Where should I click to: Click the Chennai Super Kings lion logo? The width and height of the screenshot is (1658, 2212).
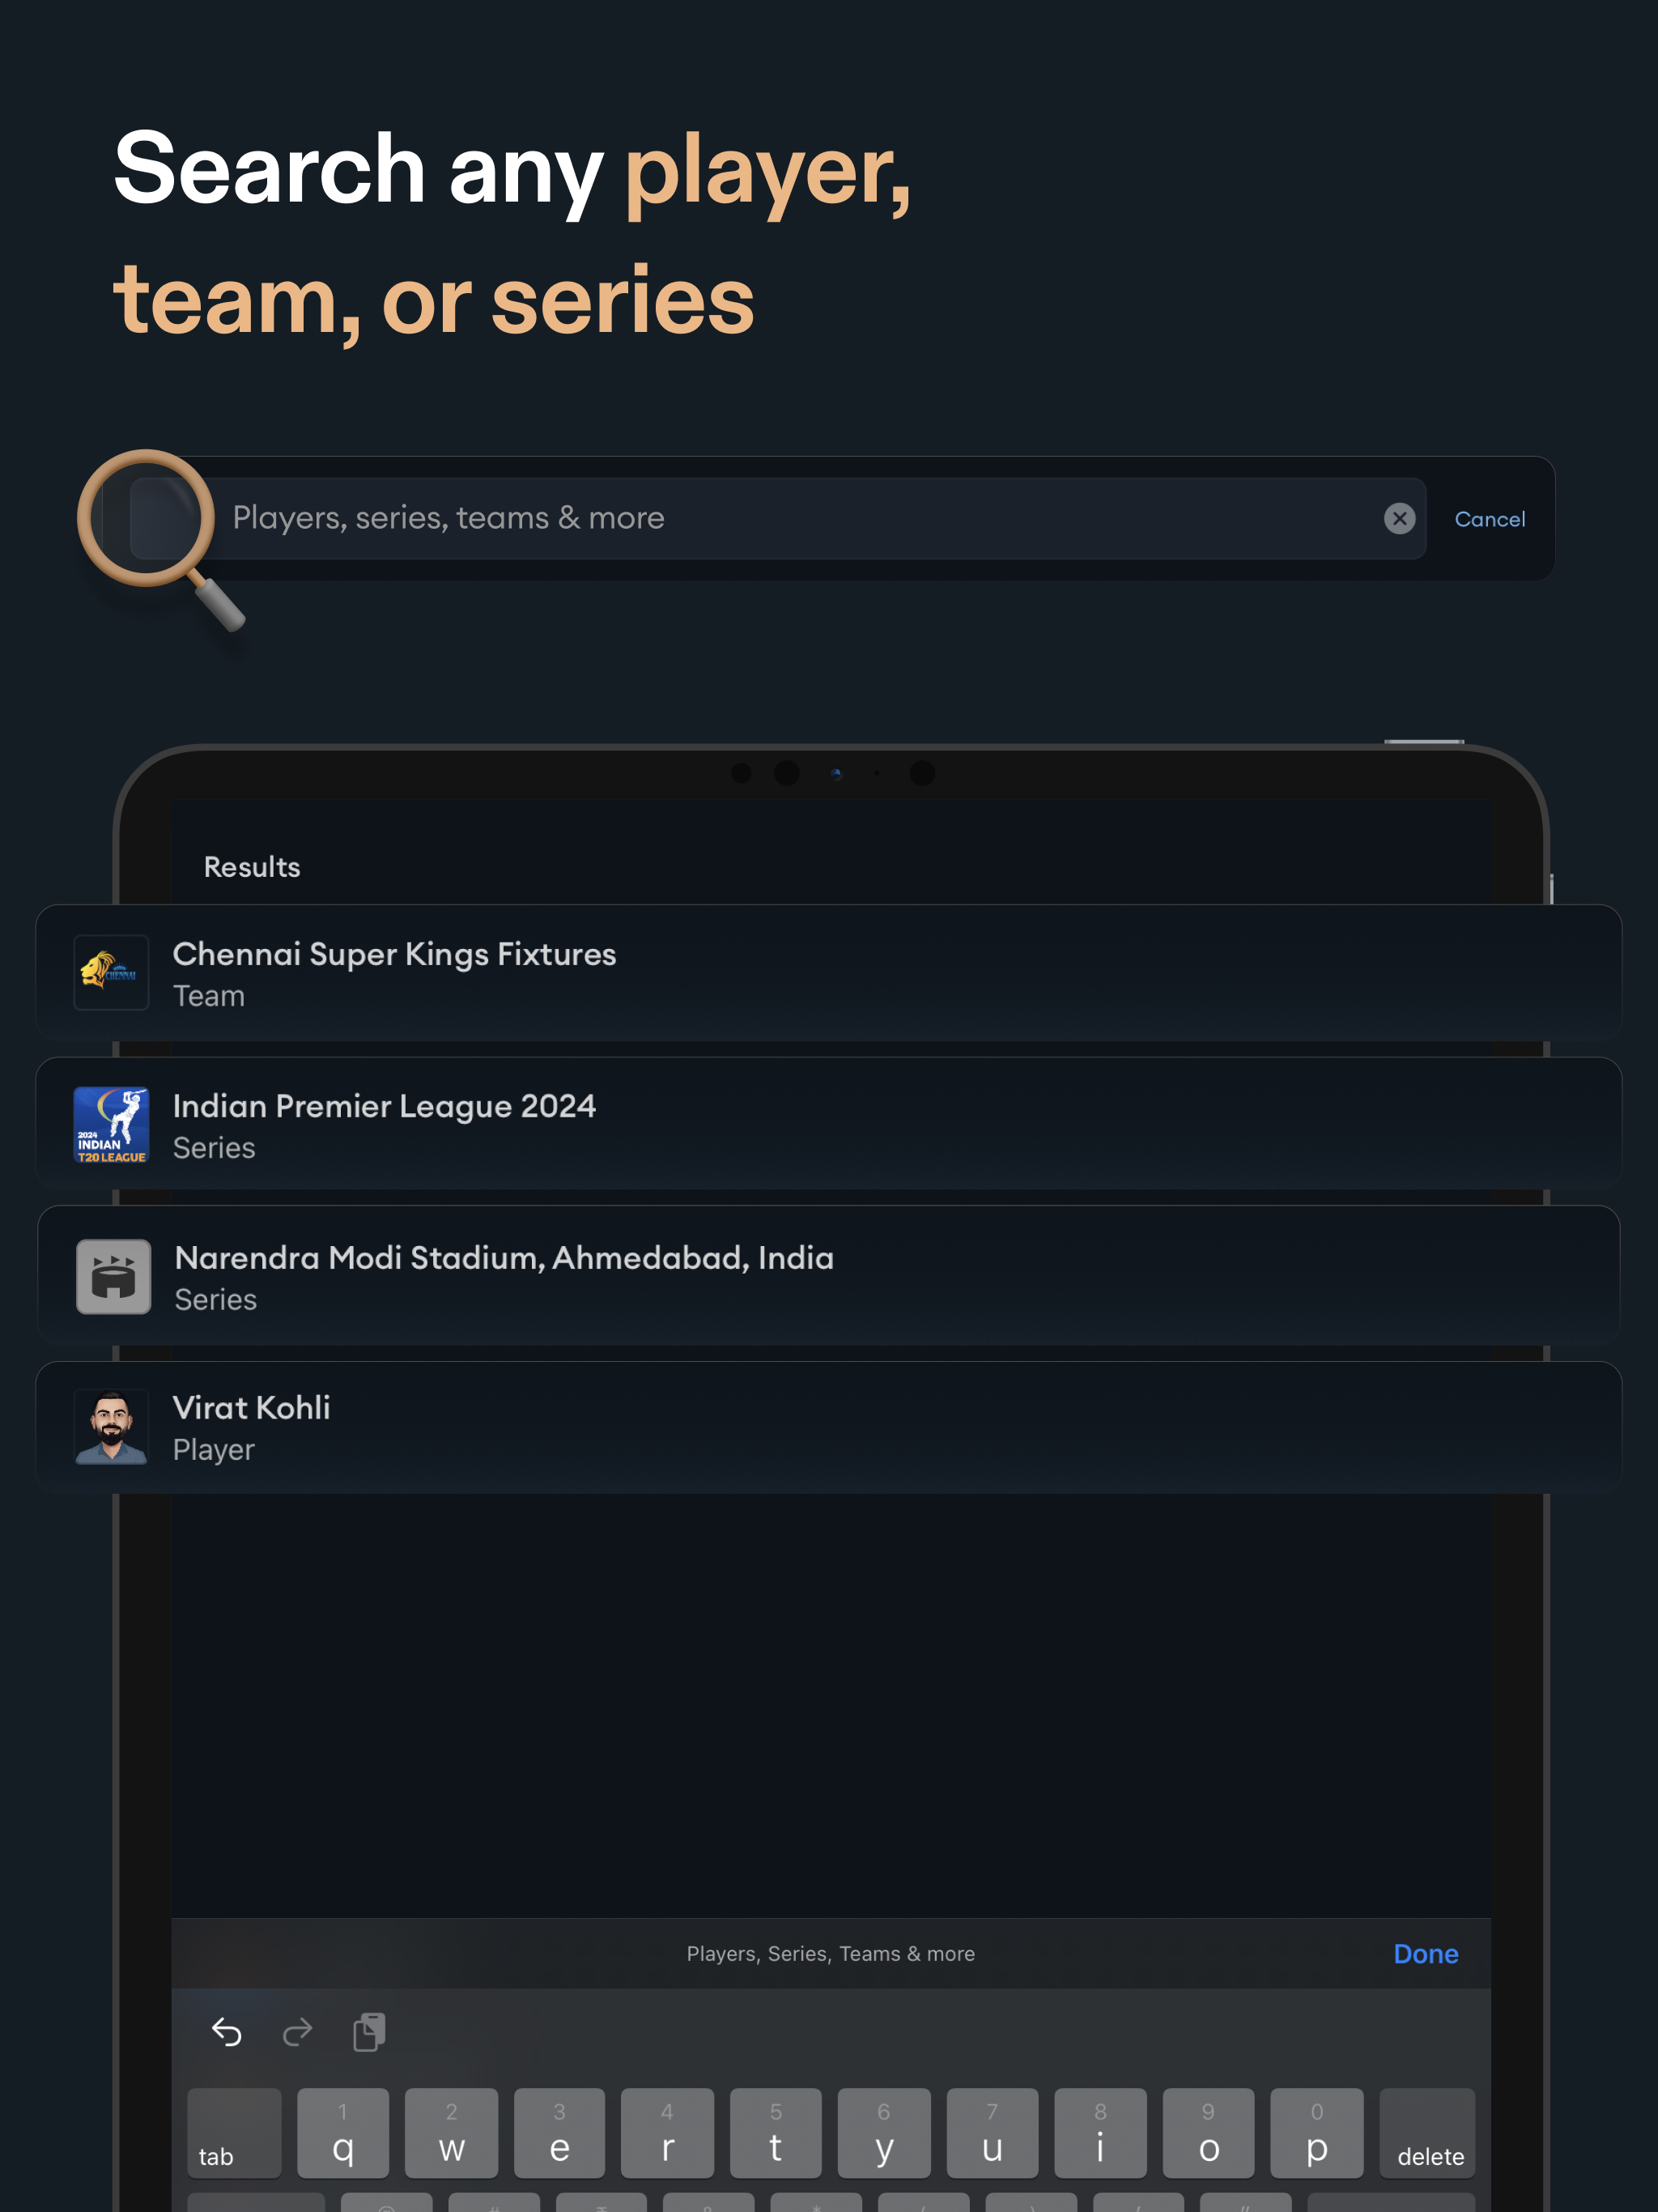[x=111, y=973]
